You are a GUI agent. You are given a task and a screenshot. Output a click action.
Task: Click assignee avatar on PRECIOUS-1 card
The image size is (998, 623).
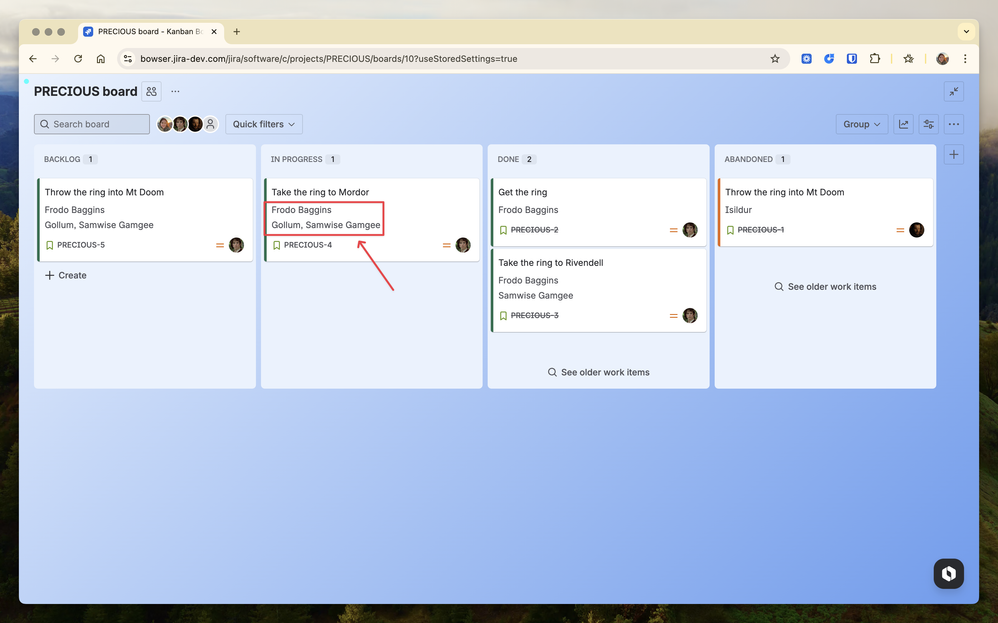[x=917, y=230]
